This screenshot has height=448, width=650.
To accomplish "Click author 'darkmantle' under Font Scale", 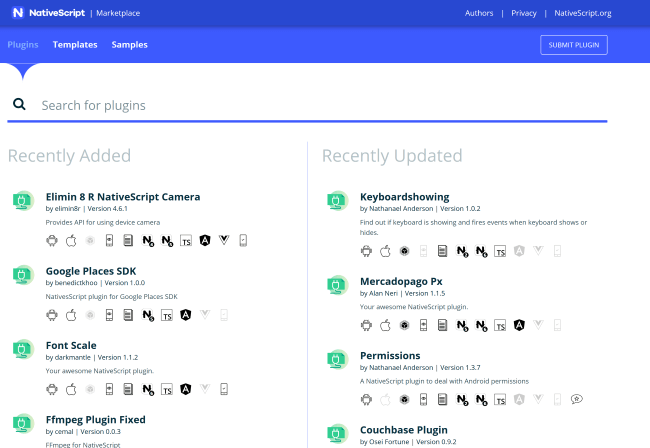I will click(x=73, y=357).
